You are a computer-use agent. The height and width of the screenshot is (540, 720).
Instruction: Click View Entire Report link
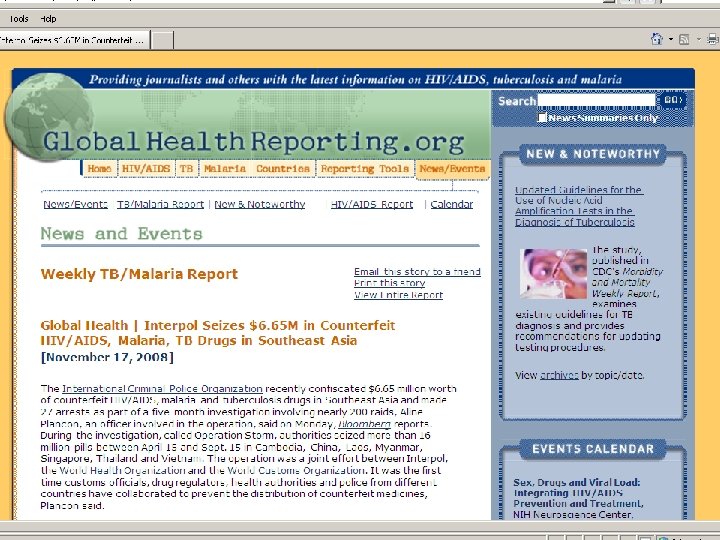(399, 295)
